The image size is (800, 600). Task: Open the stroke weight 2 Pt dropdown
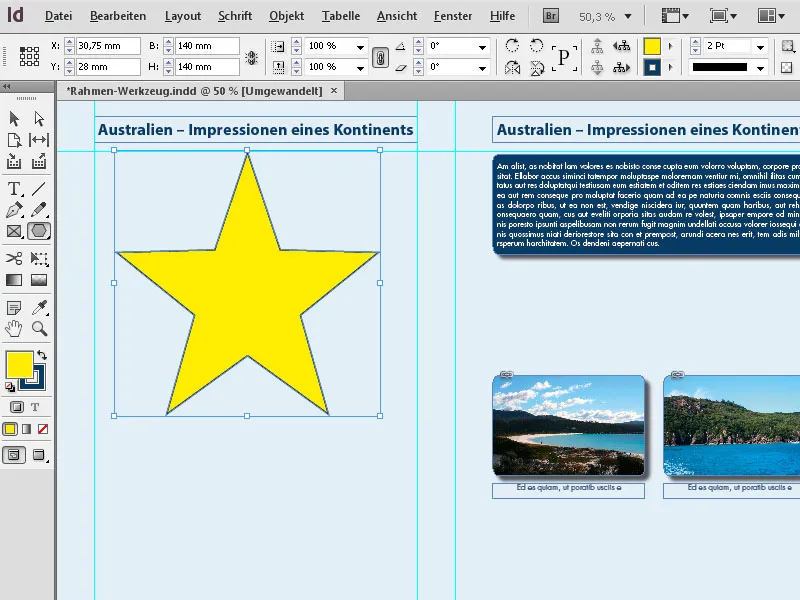click(760, 47)
